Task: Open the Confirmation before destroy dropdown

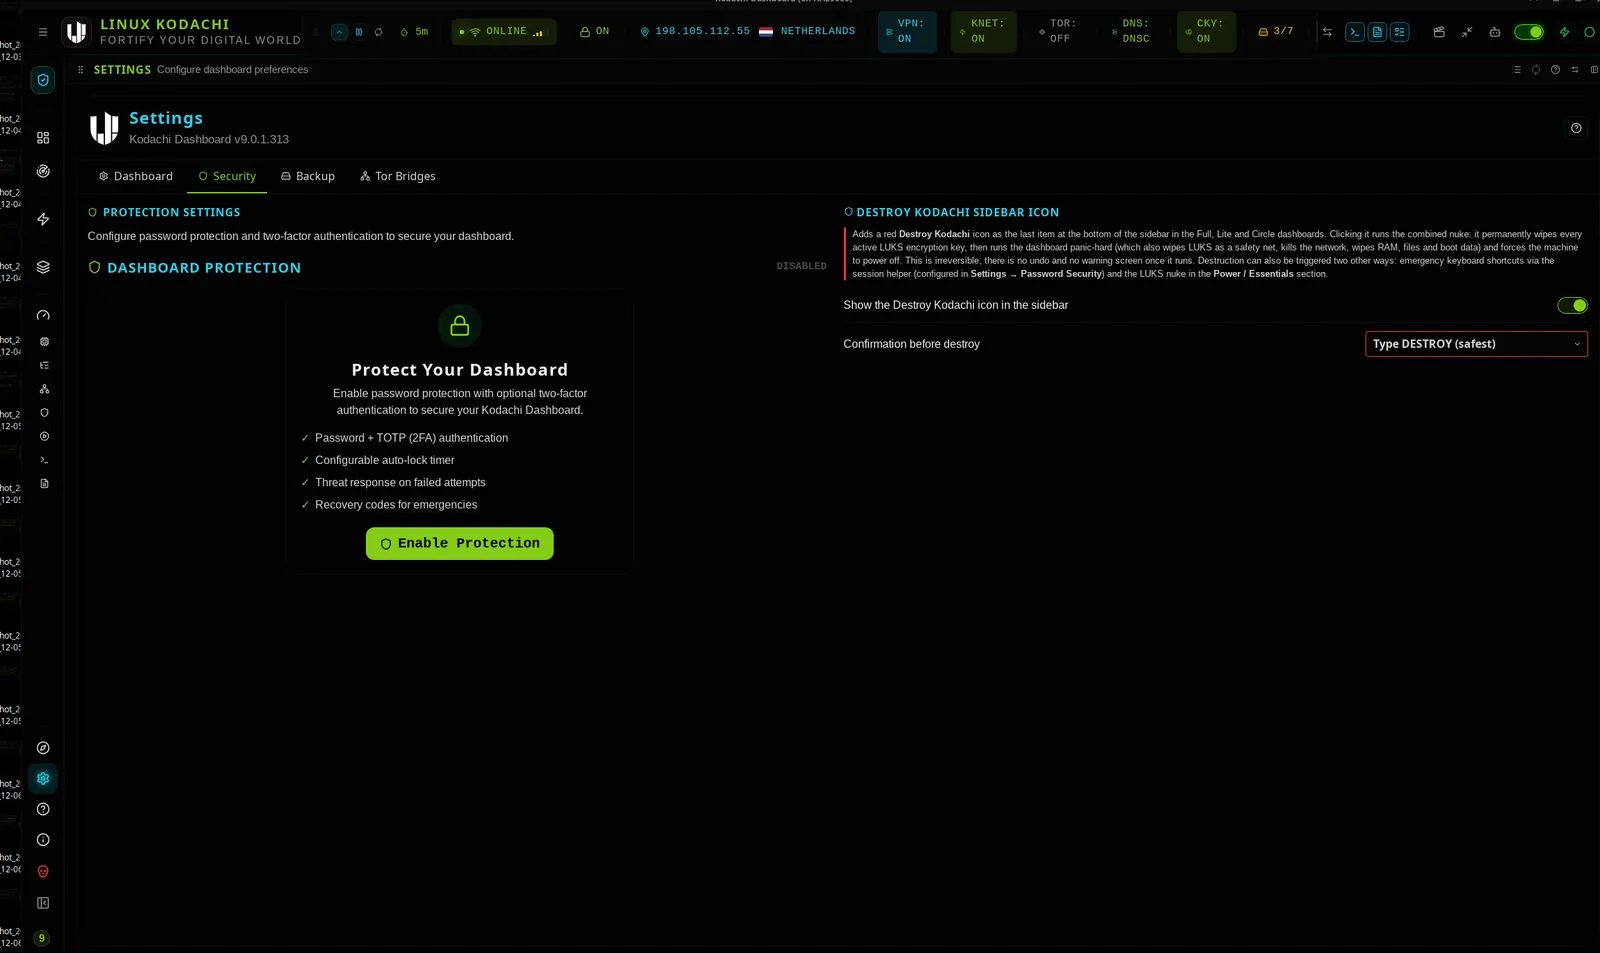Action: [x=1476, y=344]
